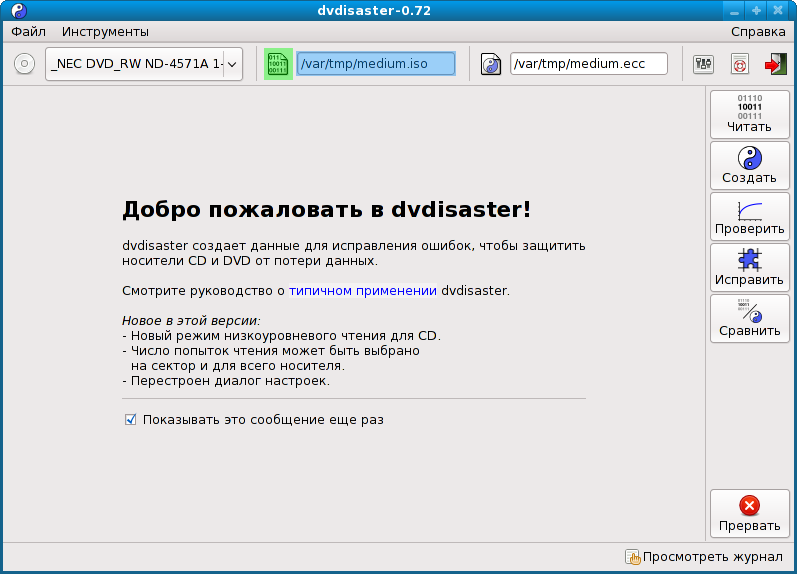Viewport: 797px width, 574px height.
Task: Click the Новое в этой версии text
Action: click(191, 321)
